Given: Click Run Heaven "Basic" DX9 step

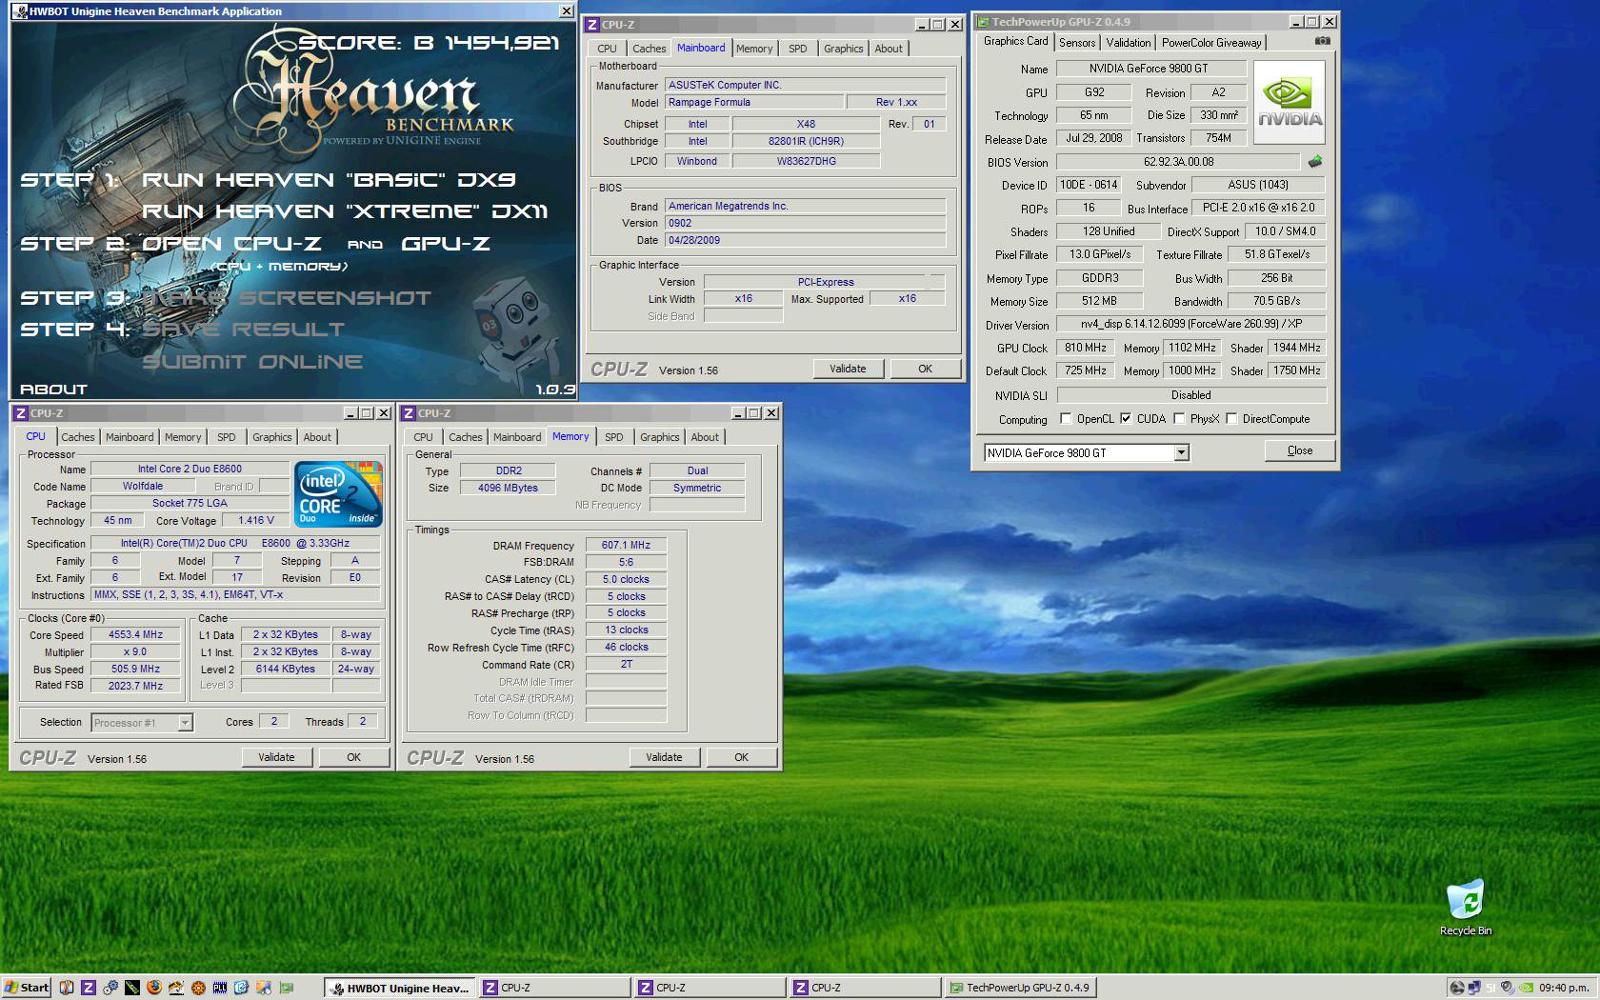Looking at the screenshot, I should click(x=329, y=180).
